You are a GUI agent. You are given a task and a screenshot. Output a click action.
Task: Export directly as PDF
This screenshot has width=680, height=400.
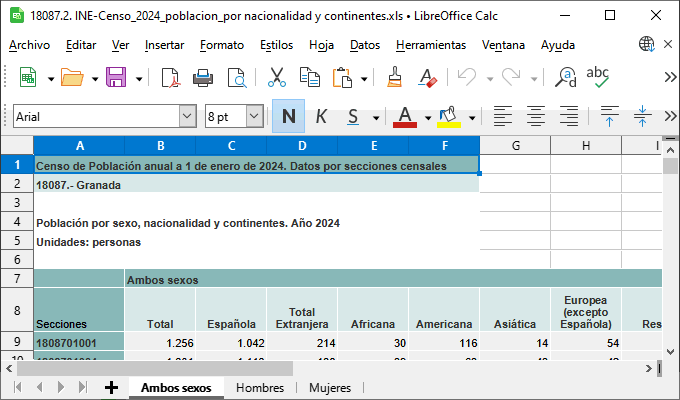click(x=170, y=78)
